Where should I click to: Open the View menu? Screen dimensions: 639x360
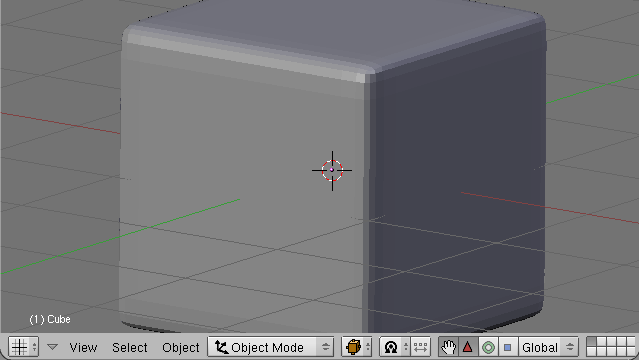click(83, 348)
